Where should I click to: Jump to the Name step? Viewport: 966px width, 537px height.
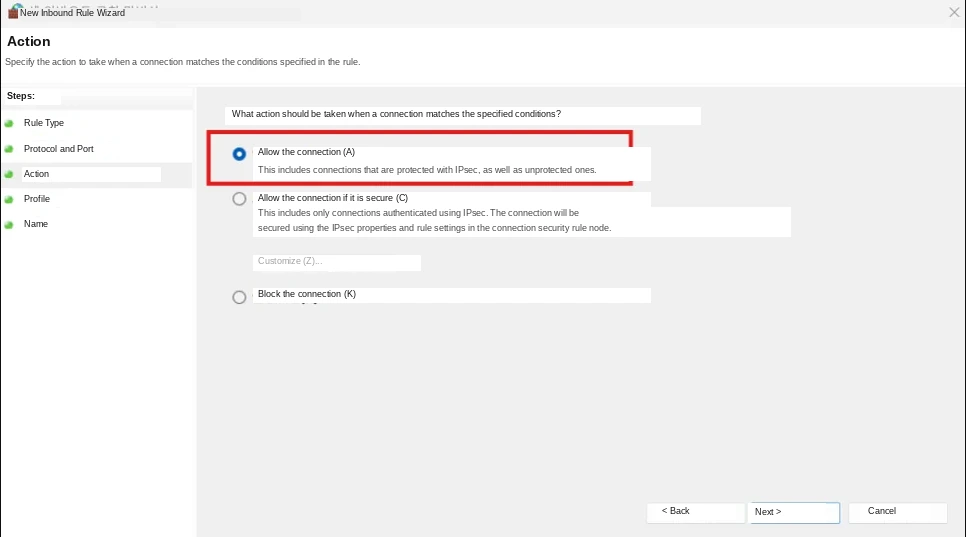coord(36,224)
